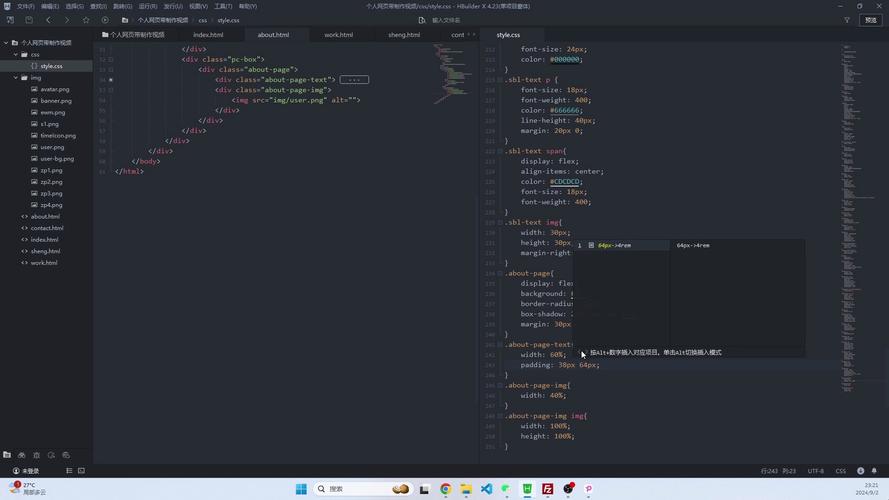This screenshot has height=500, width=889.
Task: Open VS Code from the taskbar
Action: [486, 489]
